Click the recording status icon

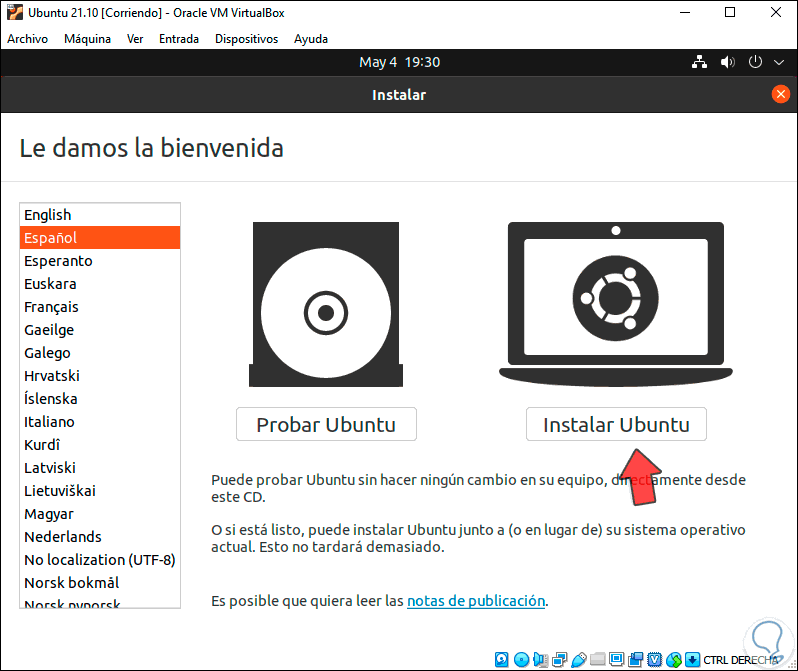coord(636,660)
